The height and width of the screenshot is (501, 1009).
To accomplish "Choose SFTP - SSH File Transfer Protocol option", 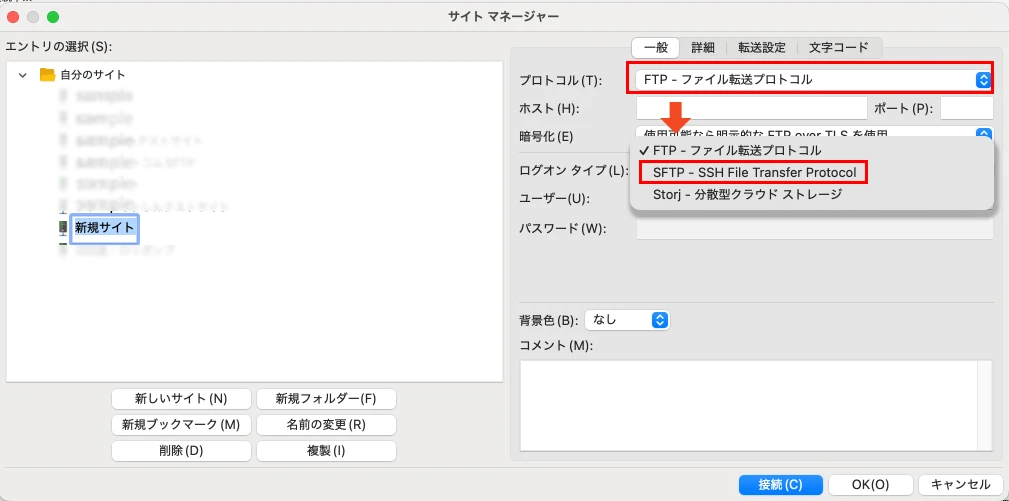I will tap(754, 172).
